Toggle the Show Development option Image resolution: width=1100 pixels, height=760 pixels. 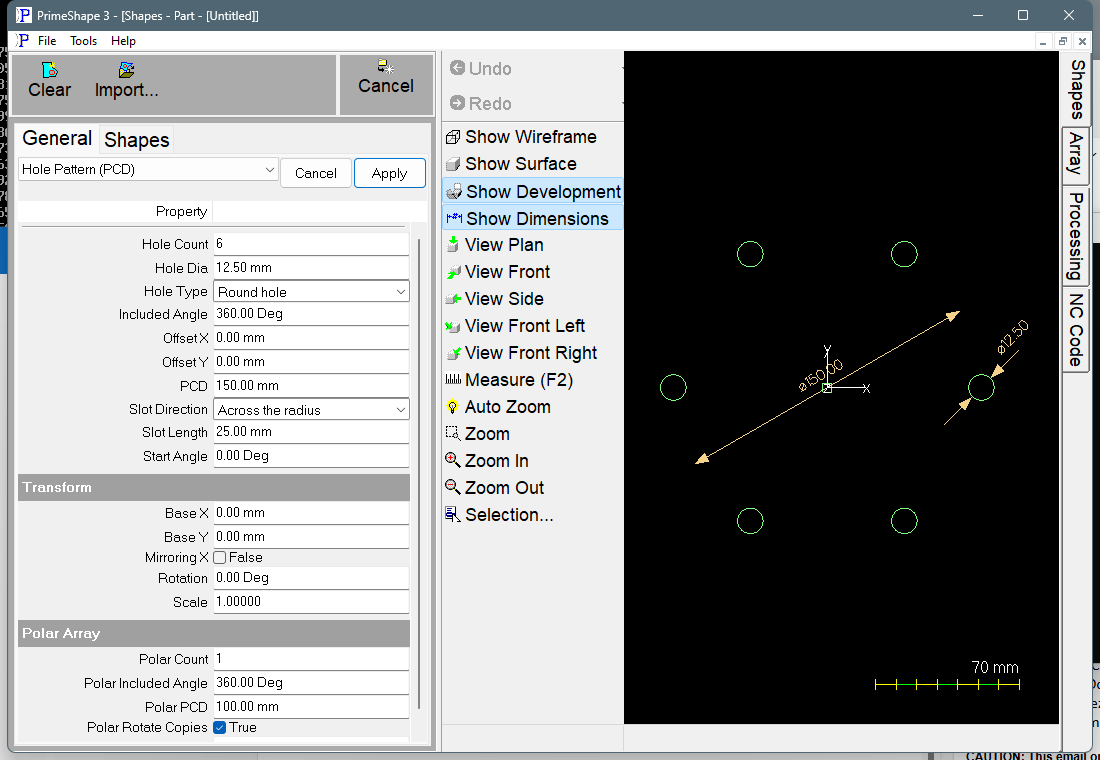[532, 191]
